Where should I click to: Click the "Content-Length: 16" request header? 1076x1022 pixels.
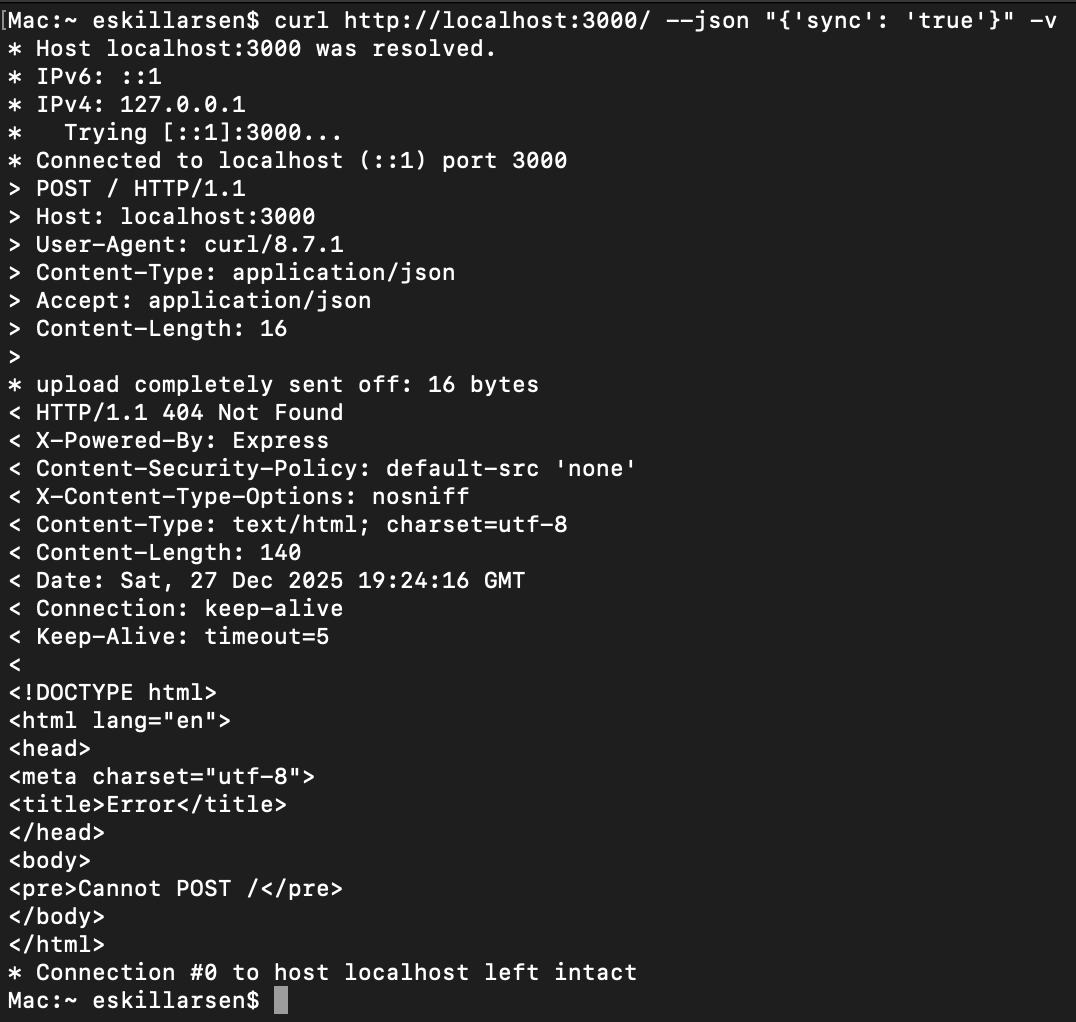point(161,328)
